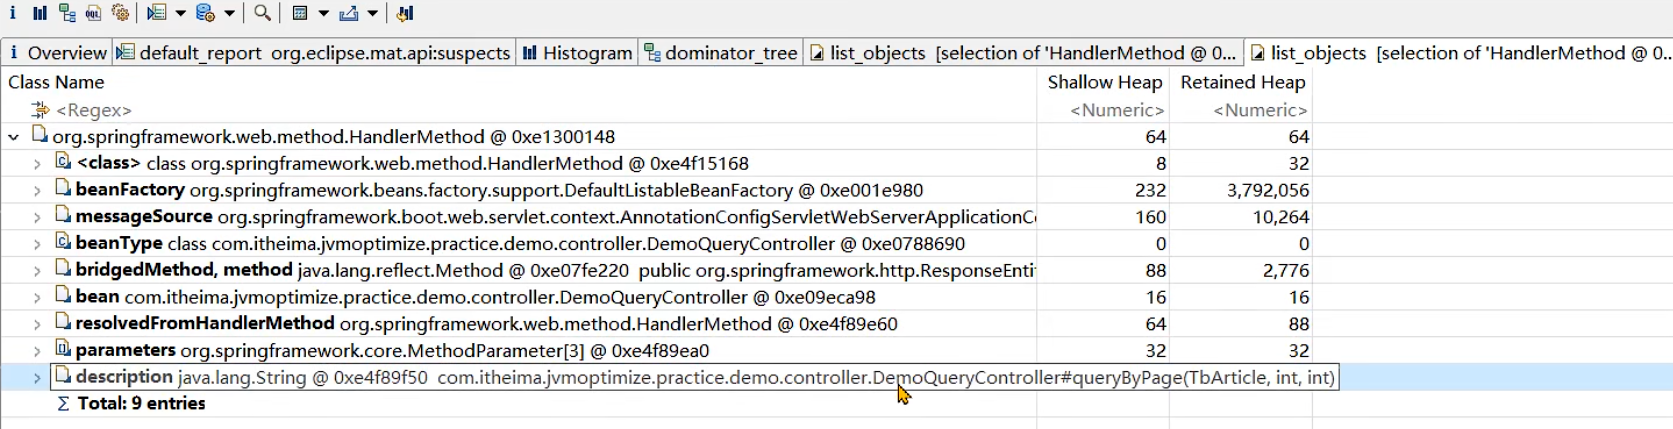
Task: Expand the bridgedMethod, method row
Action: coord(37,271)
